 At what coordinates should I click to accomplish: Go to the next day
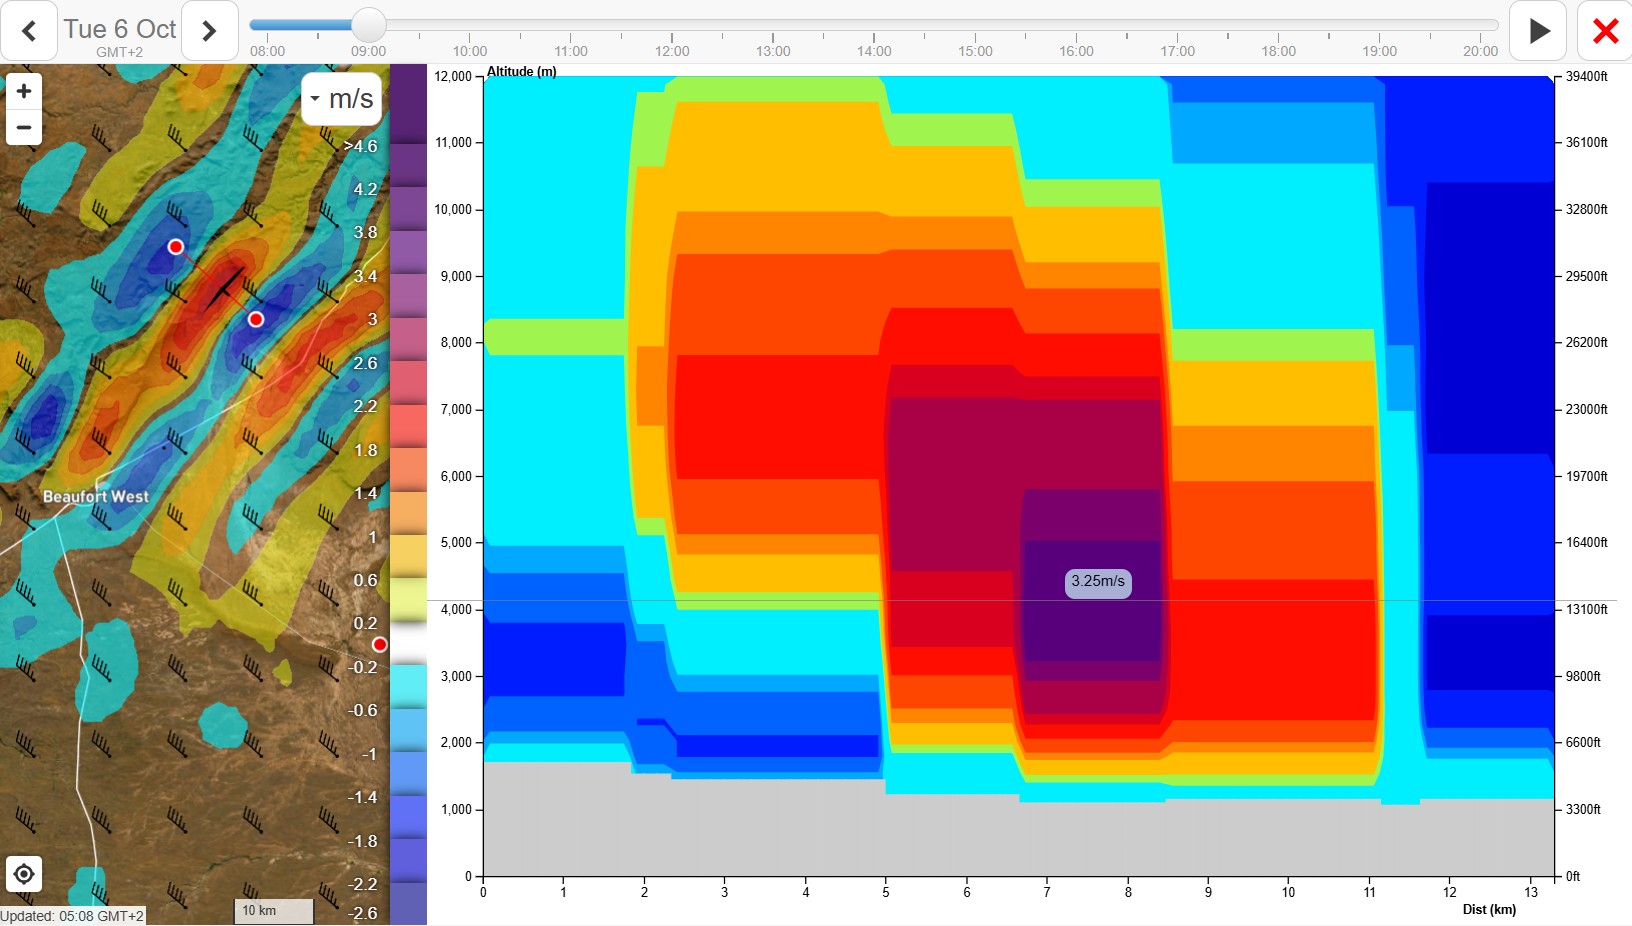point(210,31)
